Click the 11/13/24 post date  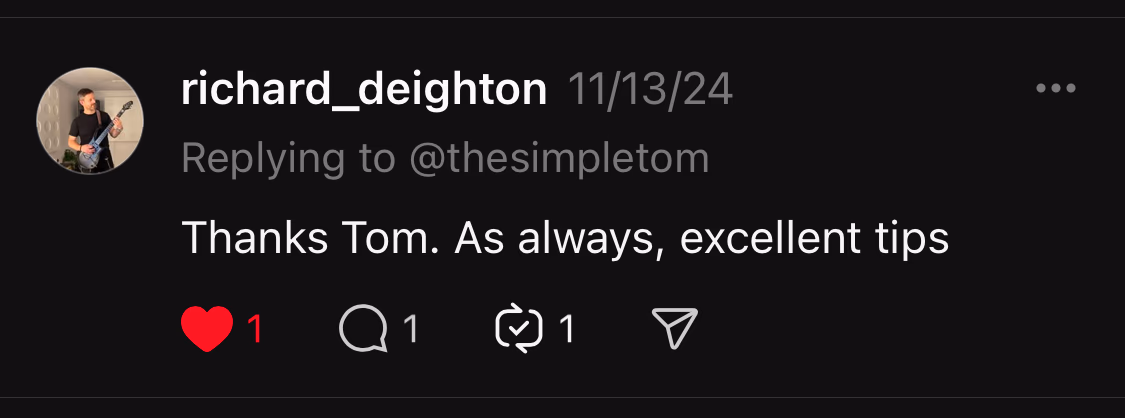(x=650, y=91)
